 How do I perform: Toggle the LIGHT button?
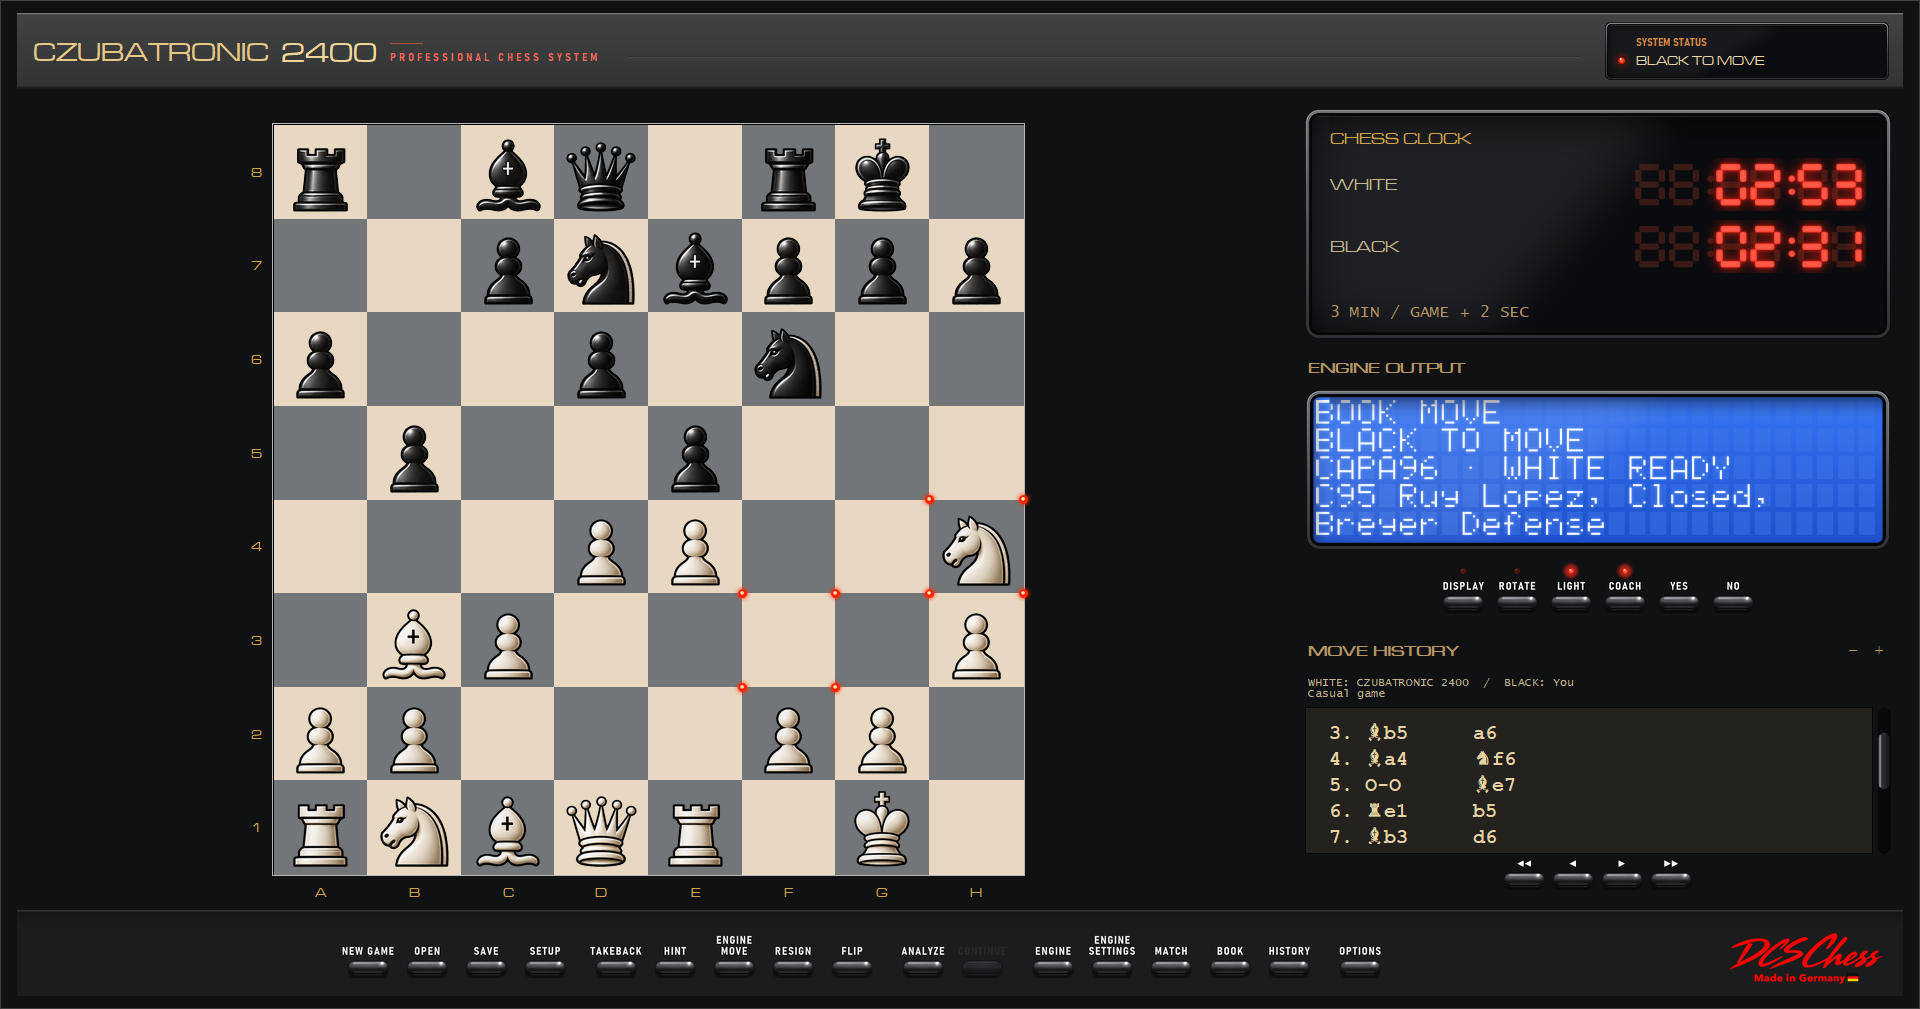click(x=1571, y=602)
